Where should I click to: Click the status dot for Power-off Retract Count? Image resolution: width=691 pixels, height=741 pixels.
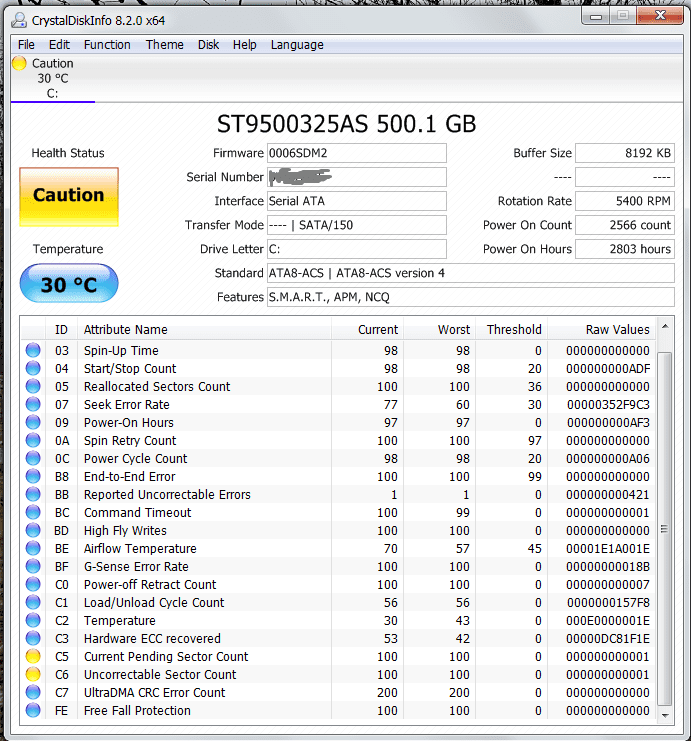tap(33, 584)
